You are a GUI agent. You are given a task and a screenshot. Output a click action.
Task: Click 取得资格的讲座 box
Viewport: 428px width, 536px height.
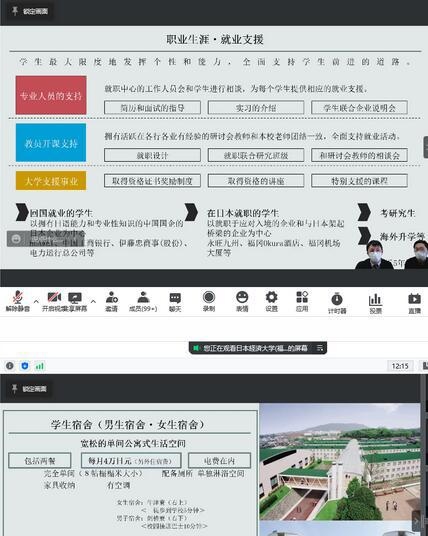pyautogui.click(x=256, y=180)
